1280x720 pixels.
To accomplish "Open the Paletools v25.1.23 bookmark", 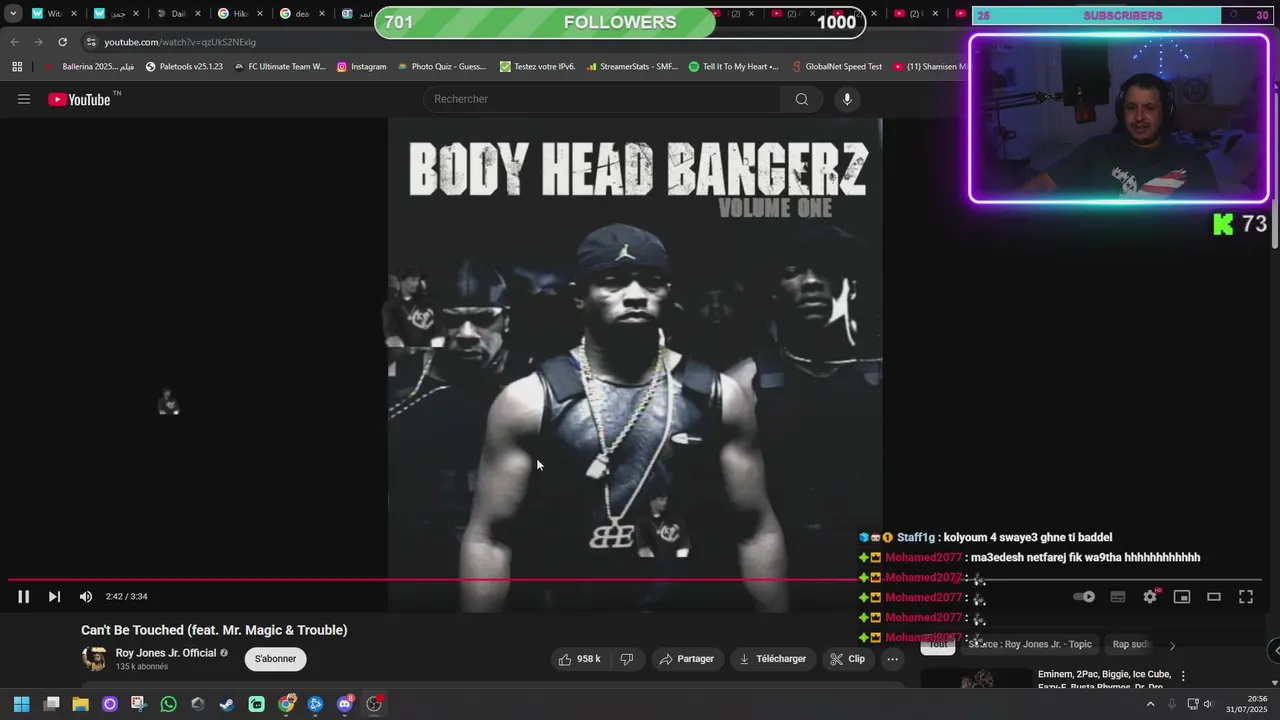I will coord(184,67).
